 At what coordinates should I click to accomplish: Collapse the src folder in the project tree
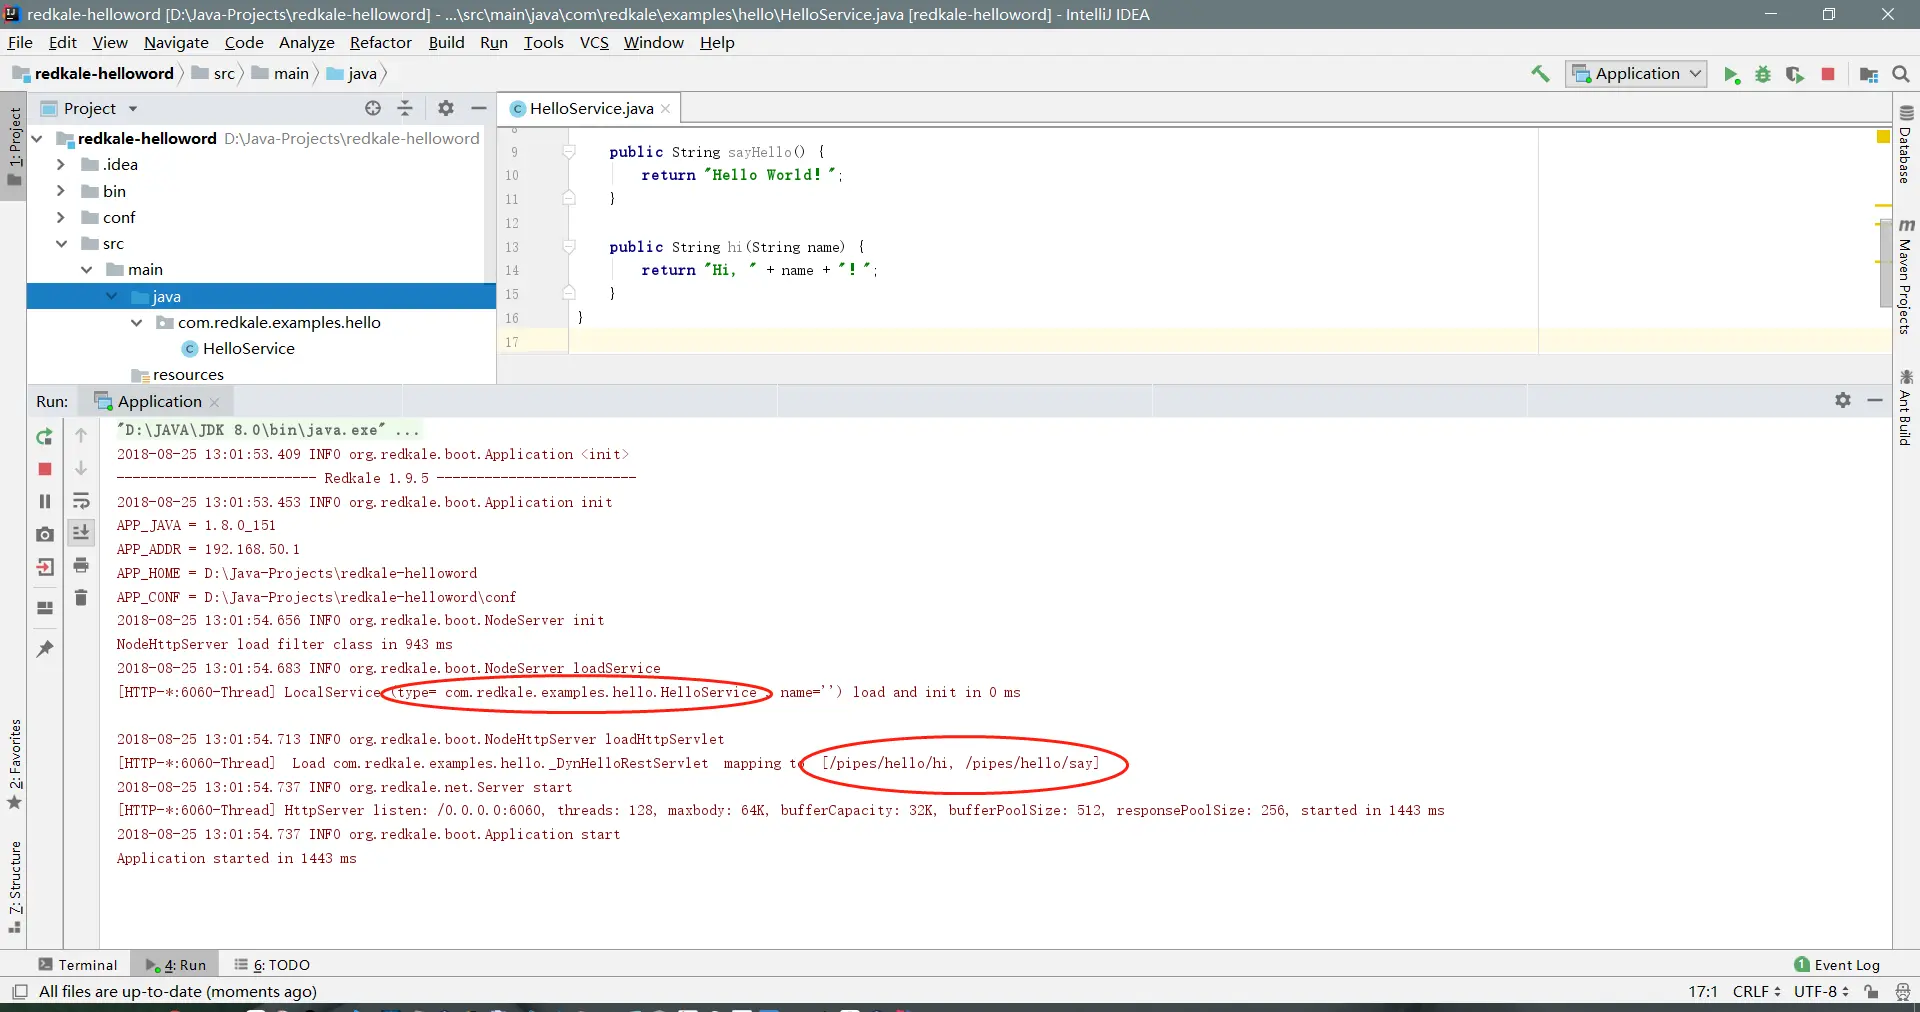(61, 243)
